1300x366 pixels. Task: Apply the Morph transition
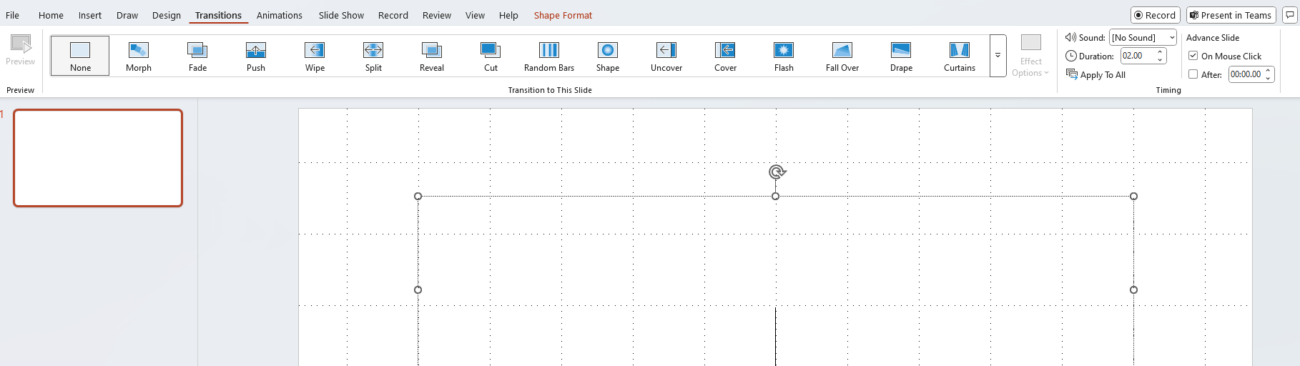(139, 56)
